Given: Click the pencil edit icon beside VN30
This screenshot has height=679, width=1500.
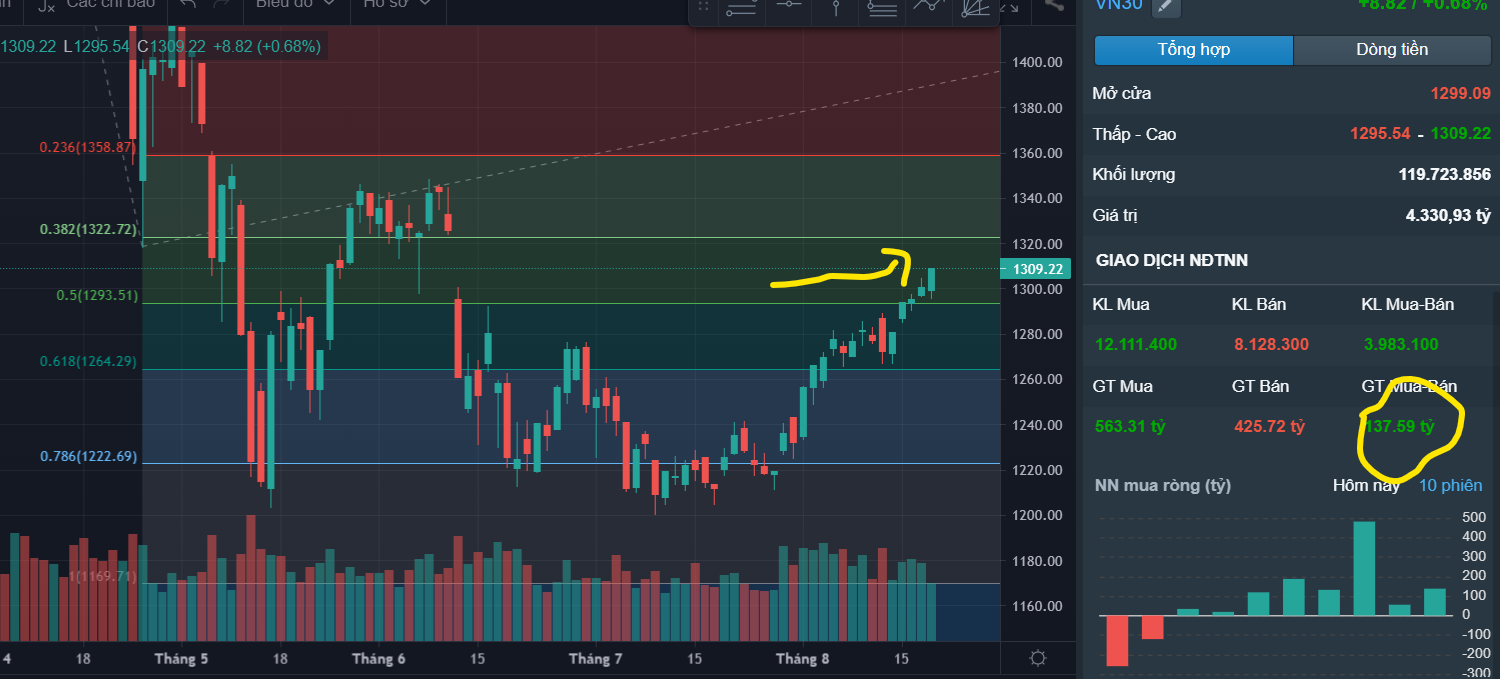Looking at the screenshot, I should (1166, 6).
